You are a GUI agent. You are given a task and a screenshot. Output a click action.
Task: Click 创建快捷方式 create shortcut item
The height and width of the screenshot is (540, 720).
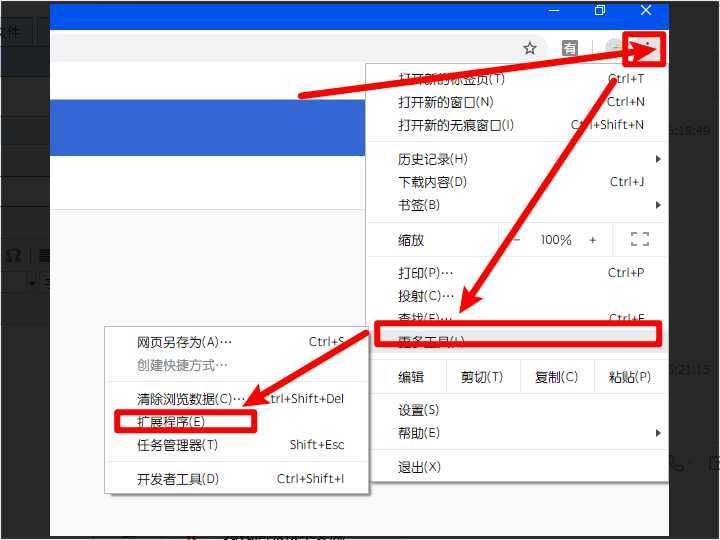[237, 366]
